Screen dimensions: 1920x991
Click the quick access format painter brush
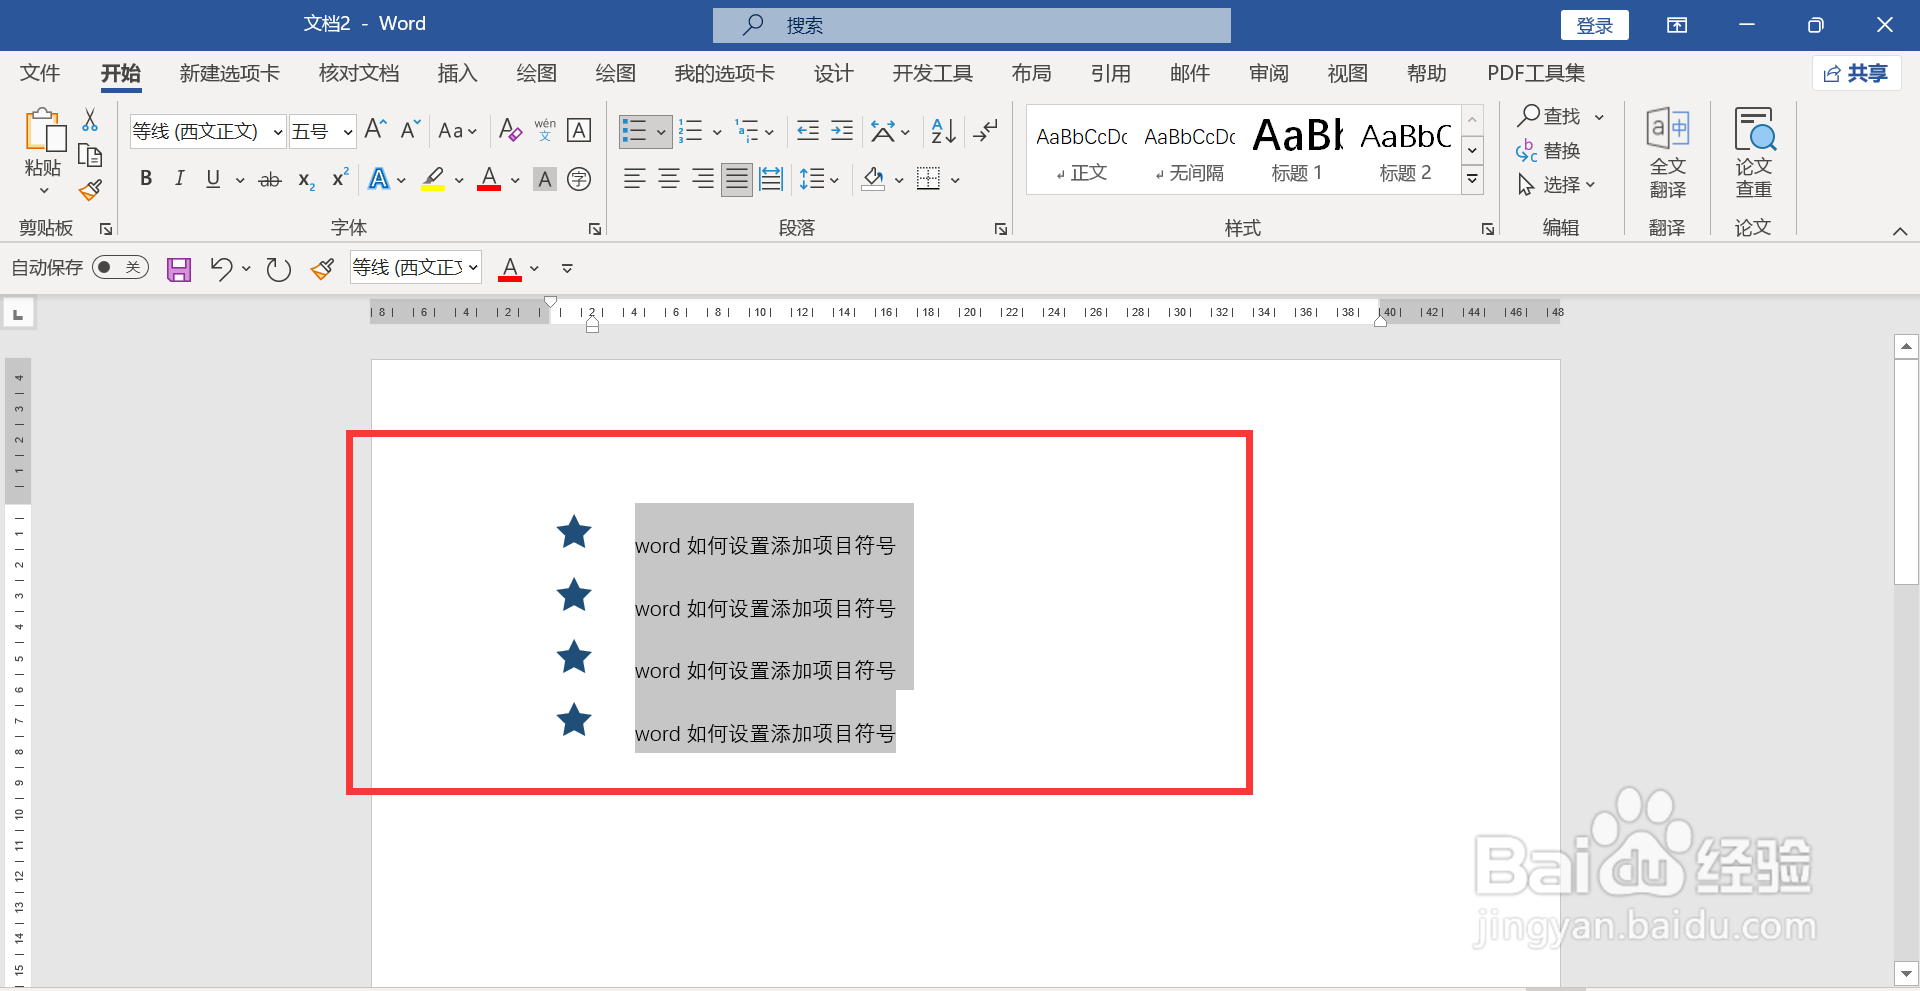[322, 269]
